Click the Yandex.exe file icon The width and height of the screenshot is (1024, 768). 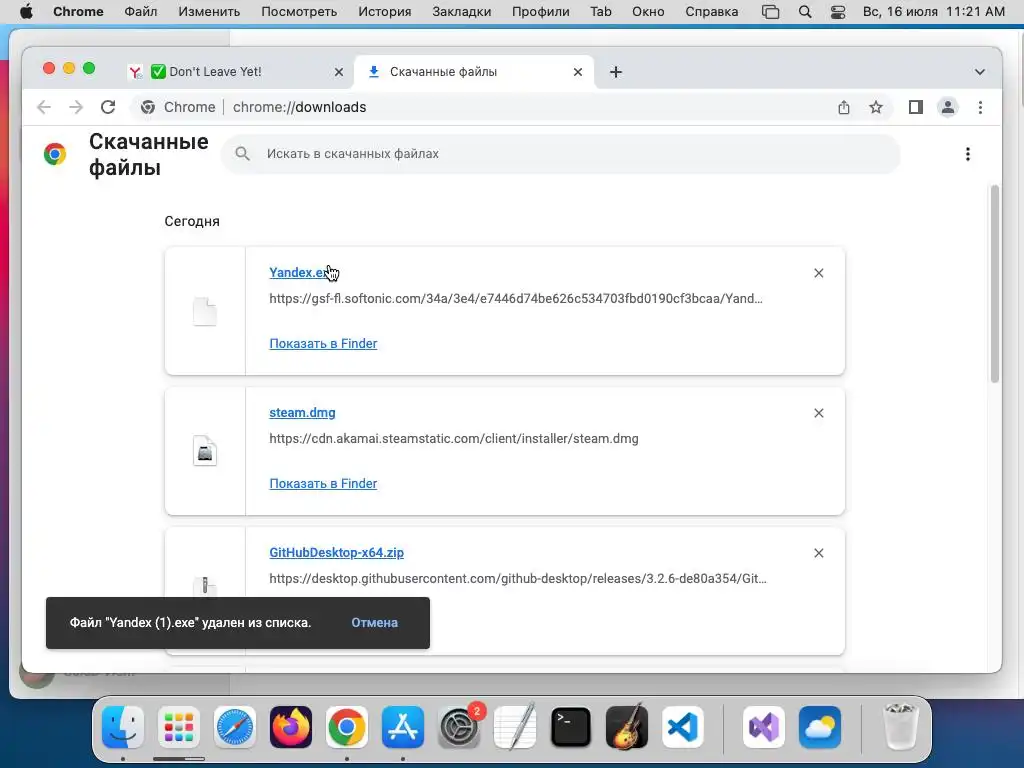(205, 311)
